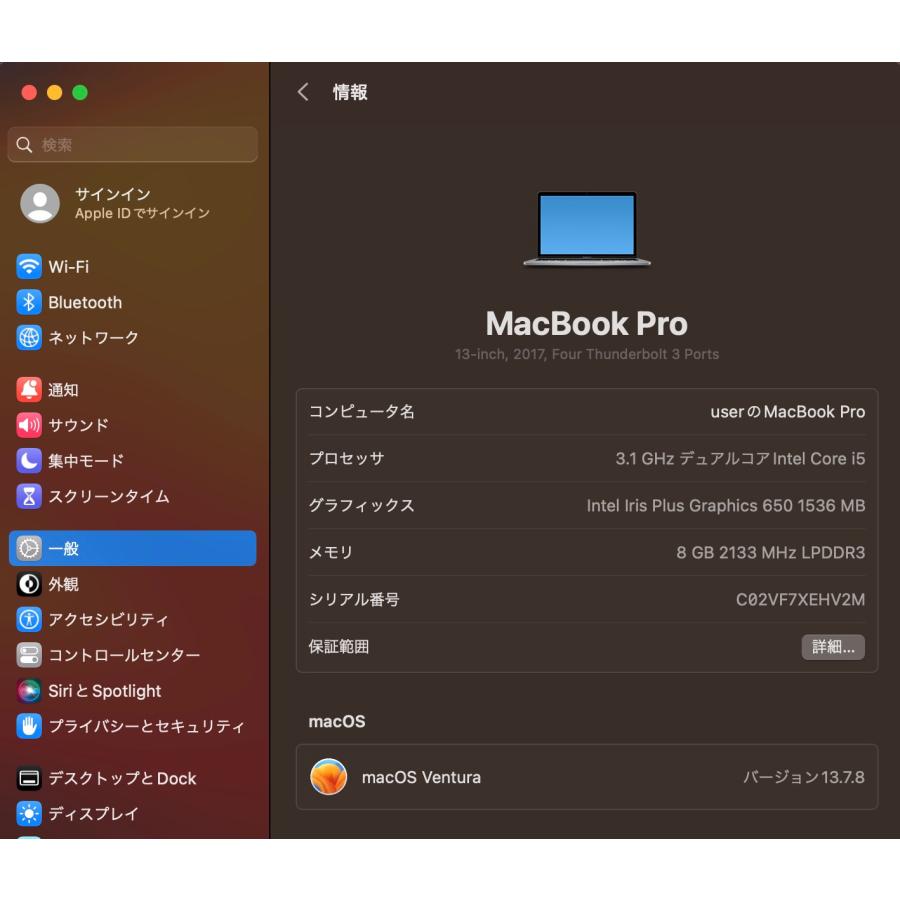The width and height of the screenshot is (900, 900).
Task: Select 通知 in the sidebar
Action: (133, 390)
